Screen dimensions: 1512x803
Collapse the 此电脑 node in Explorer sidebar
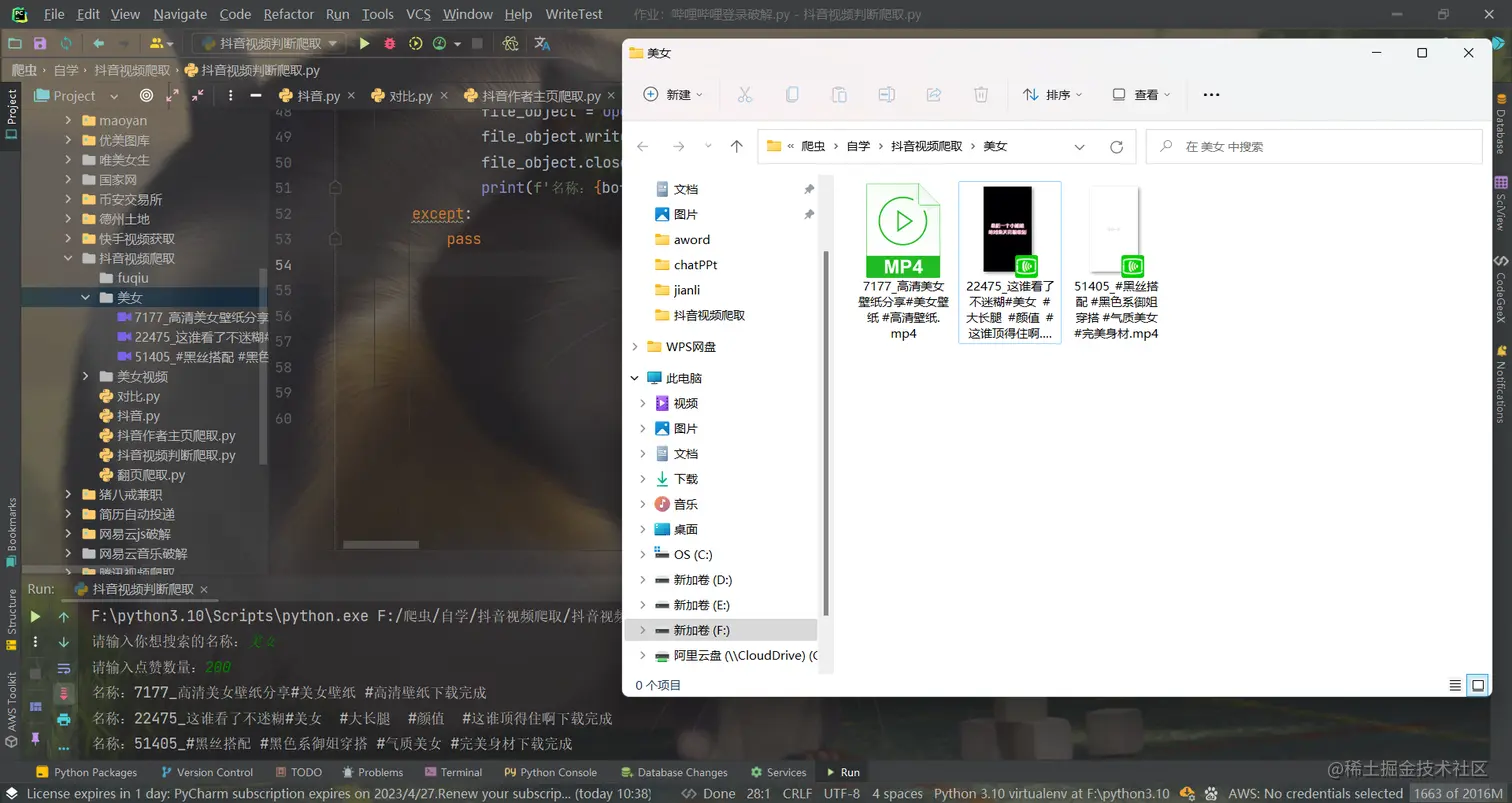[635, 379]
